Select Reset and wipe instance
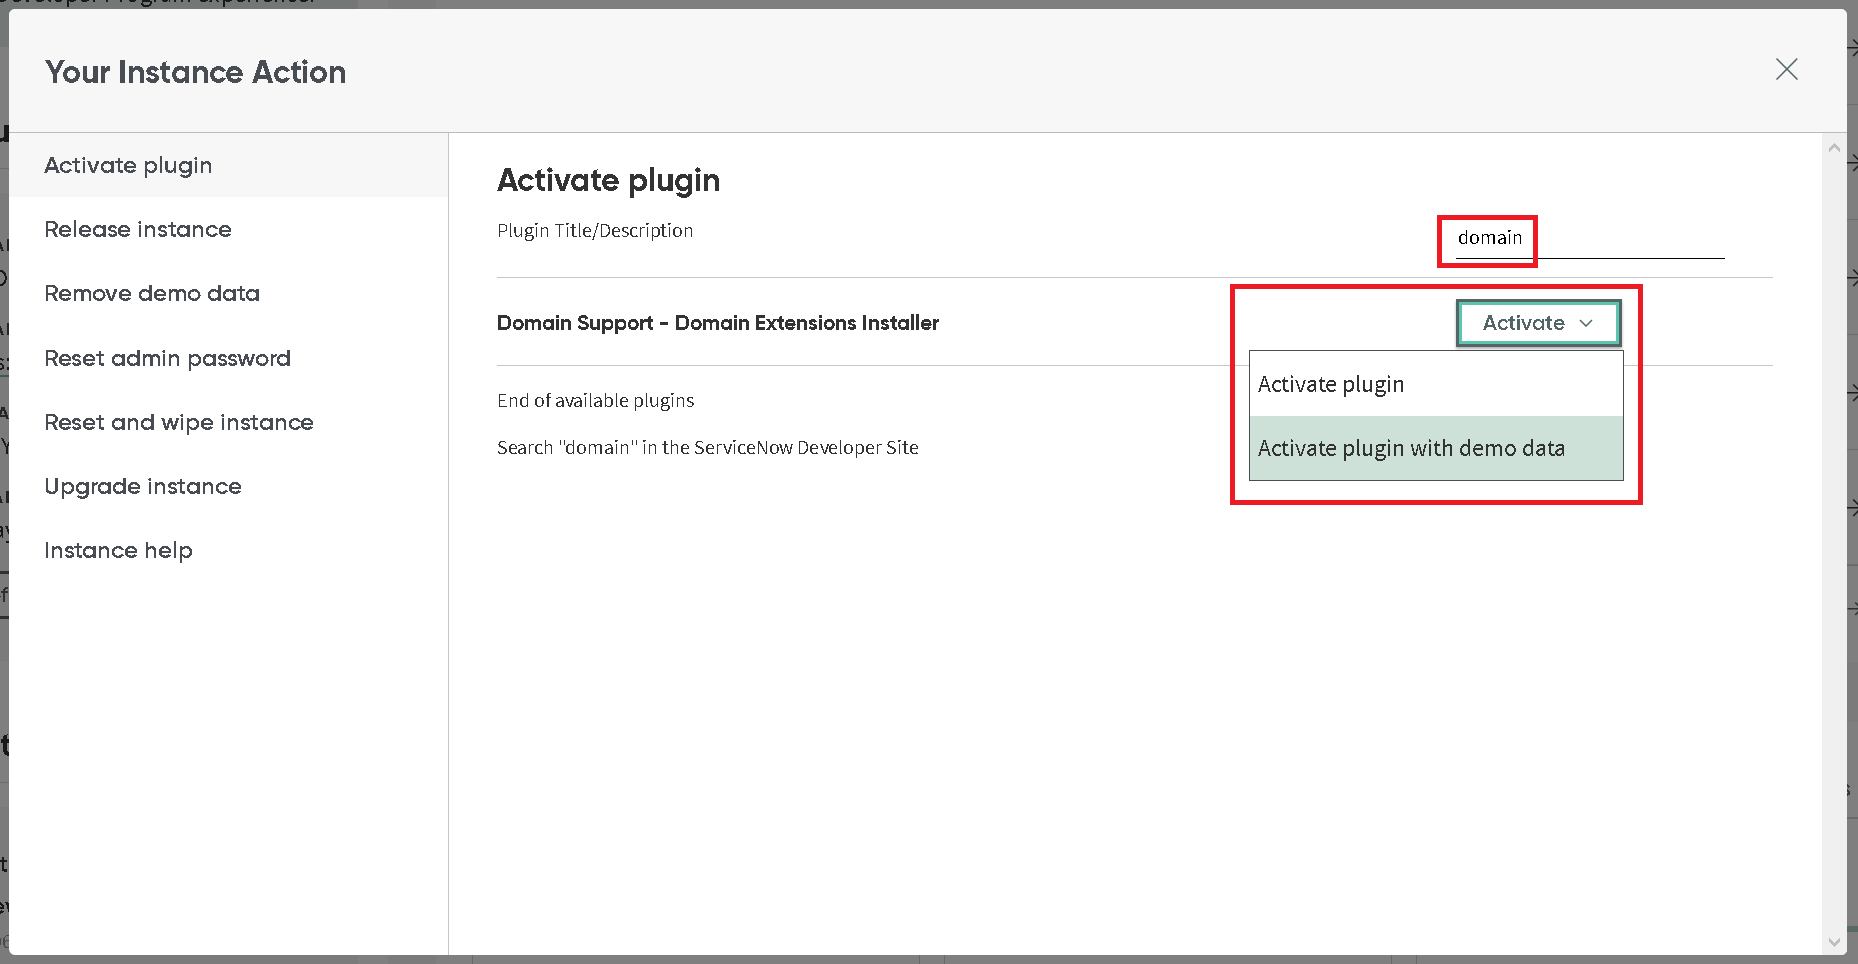The image size is (1858, 964). click(178, 422)
